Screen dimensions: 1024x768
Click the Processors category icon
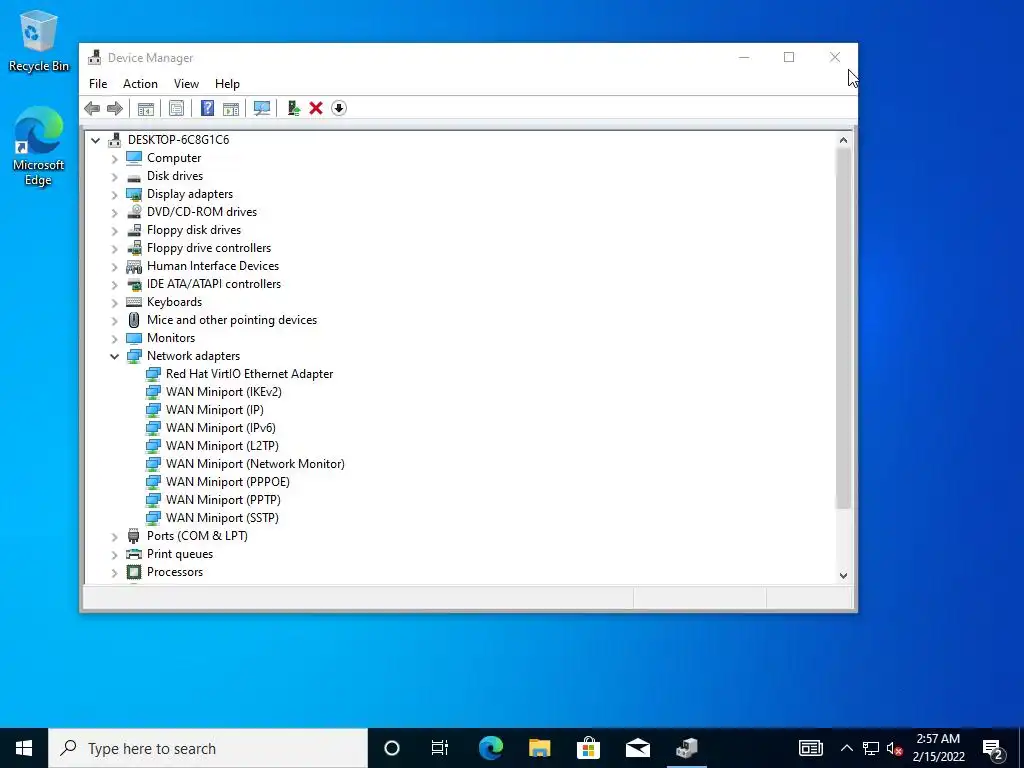pos(134,572)
